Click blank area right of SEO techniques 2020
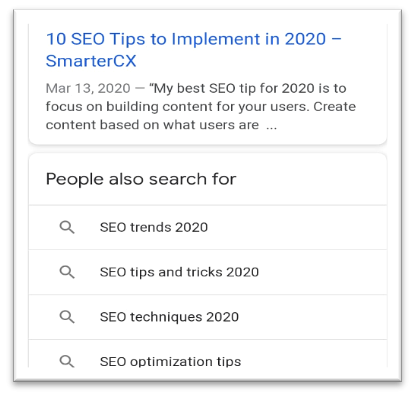414x395 pixels. click(313, 317)
